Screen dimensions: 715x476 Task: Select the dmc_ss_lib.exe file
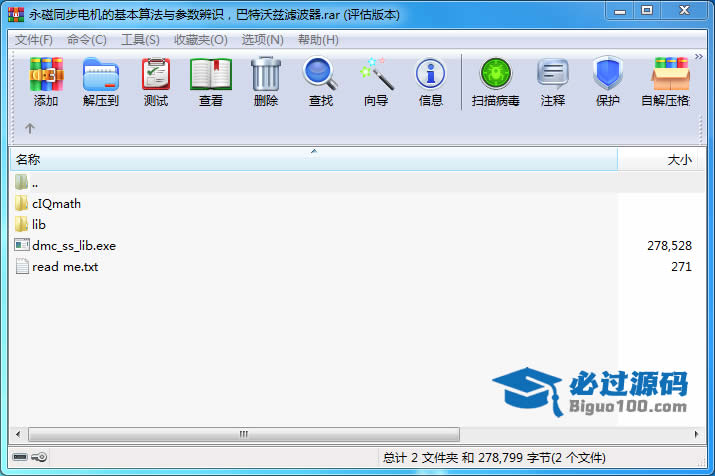tap(74, 246)
